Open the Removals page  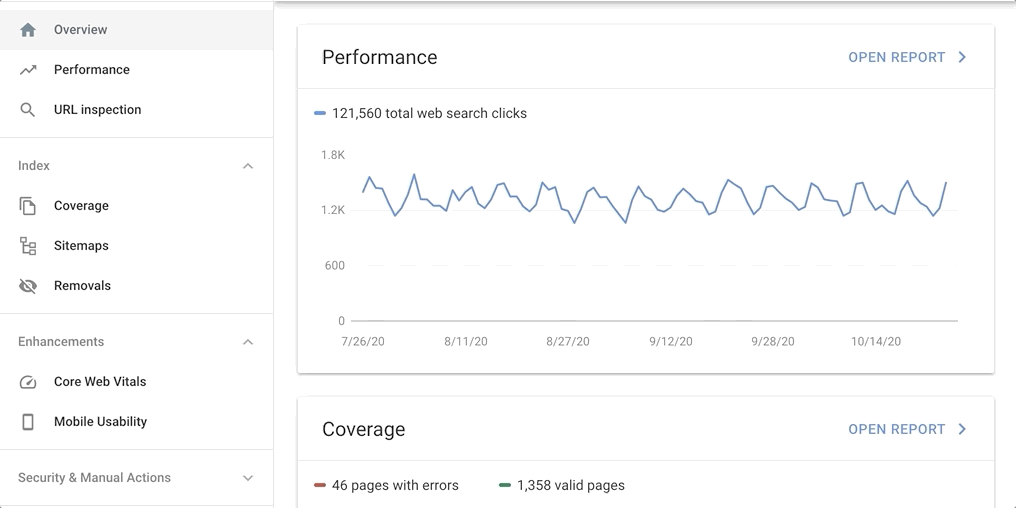pos(136,286)
